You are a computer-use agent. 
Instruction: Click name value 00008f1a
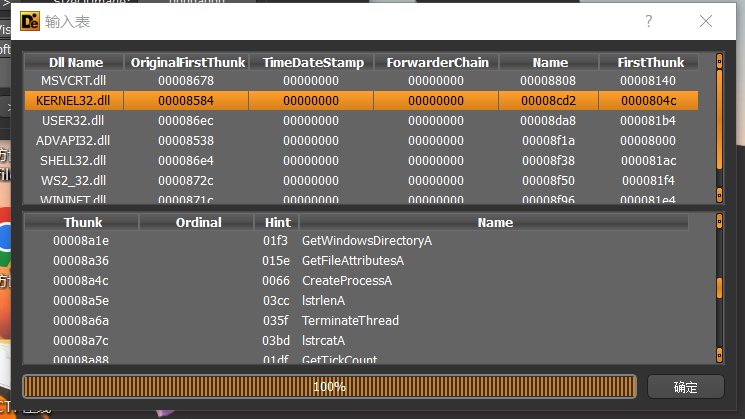pyautogui.click(x=548, y=141)
